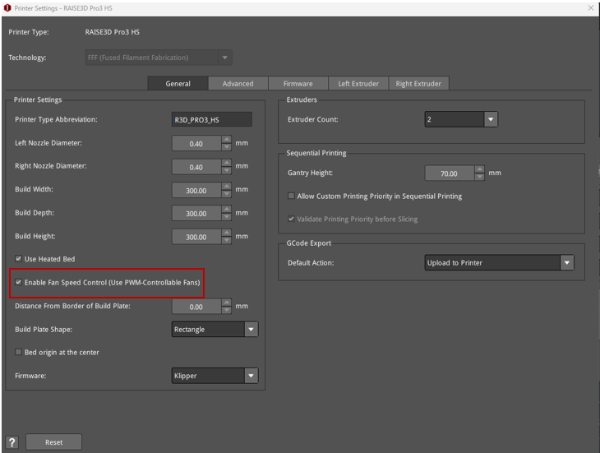Screen dimensions: 600x453
Task: Switch to the General tab
Action: [178, 83]
